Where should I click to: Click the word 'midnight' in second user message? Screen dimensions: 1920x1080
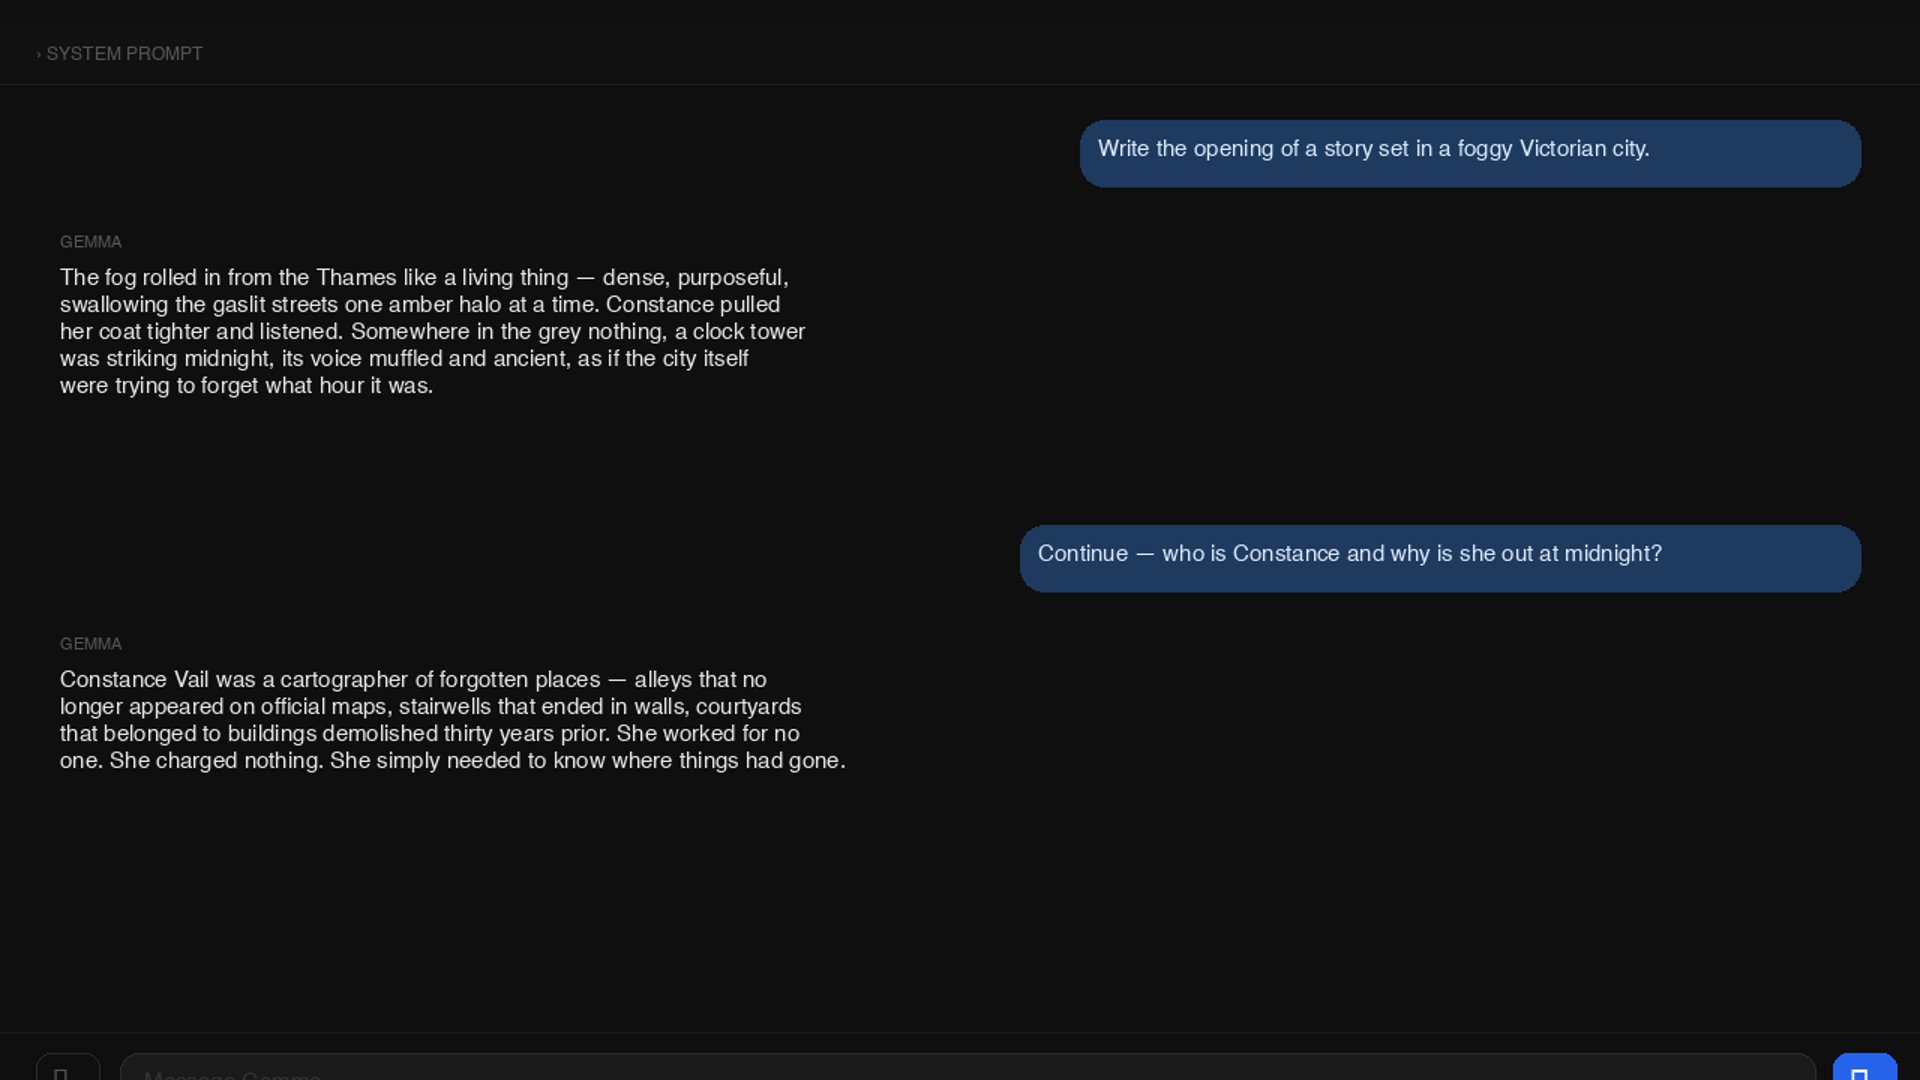[1606, 554]
